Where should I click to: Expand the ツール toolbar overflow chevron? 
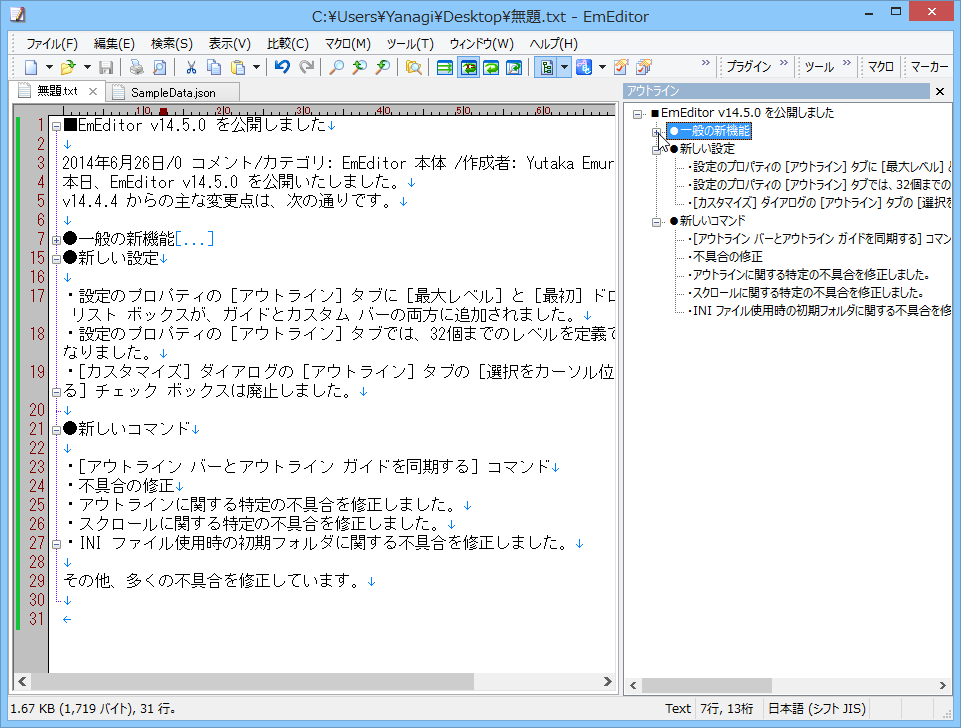(847, 63)
